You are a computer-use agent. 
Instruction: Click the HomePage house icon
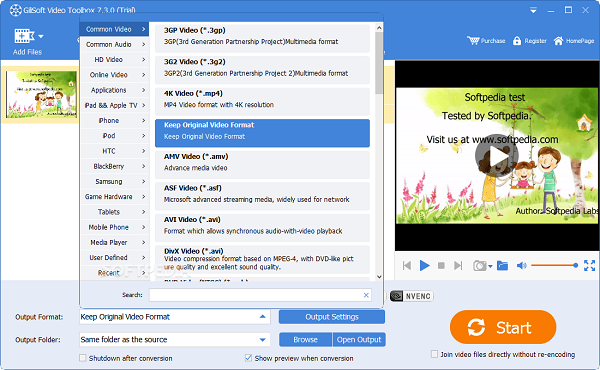(558, 41)
